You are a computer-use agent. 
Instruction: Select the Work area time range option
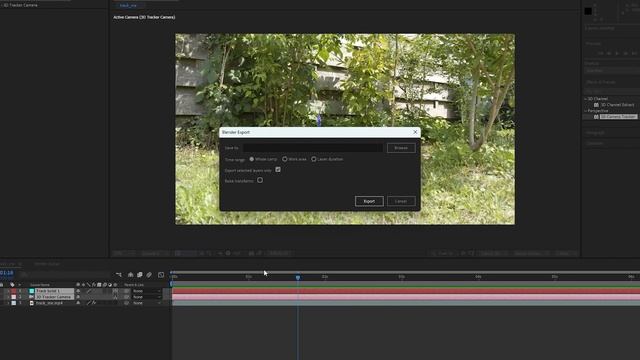click(284, 159)
